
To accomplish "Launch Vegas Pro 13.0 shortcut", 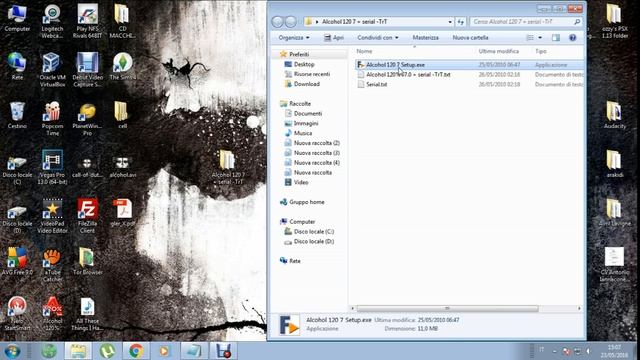I will [52, 167].
